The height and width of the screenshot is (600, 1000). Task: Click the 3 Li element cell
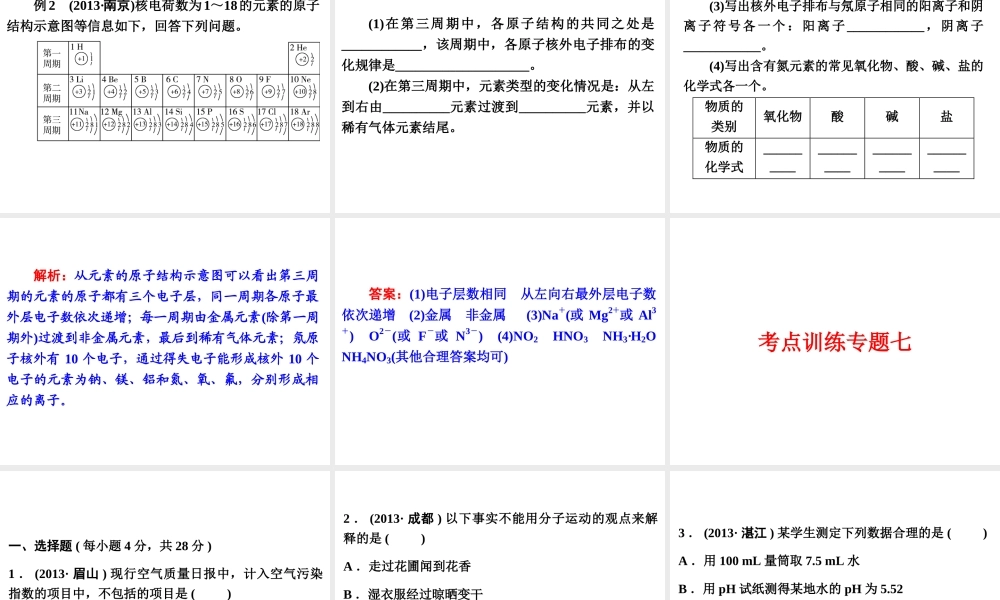[84, 90]
